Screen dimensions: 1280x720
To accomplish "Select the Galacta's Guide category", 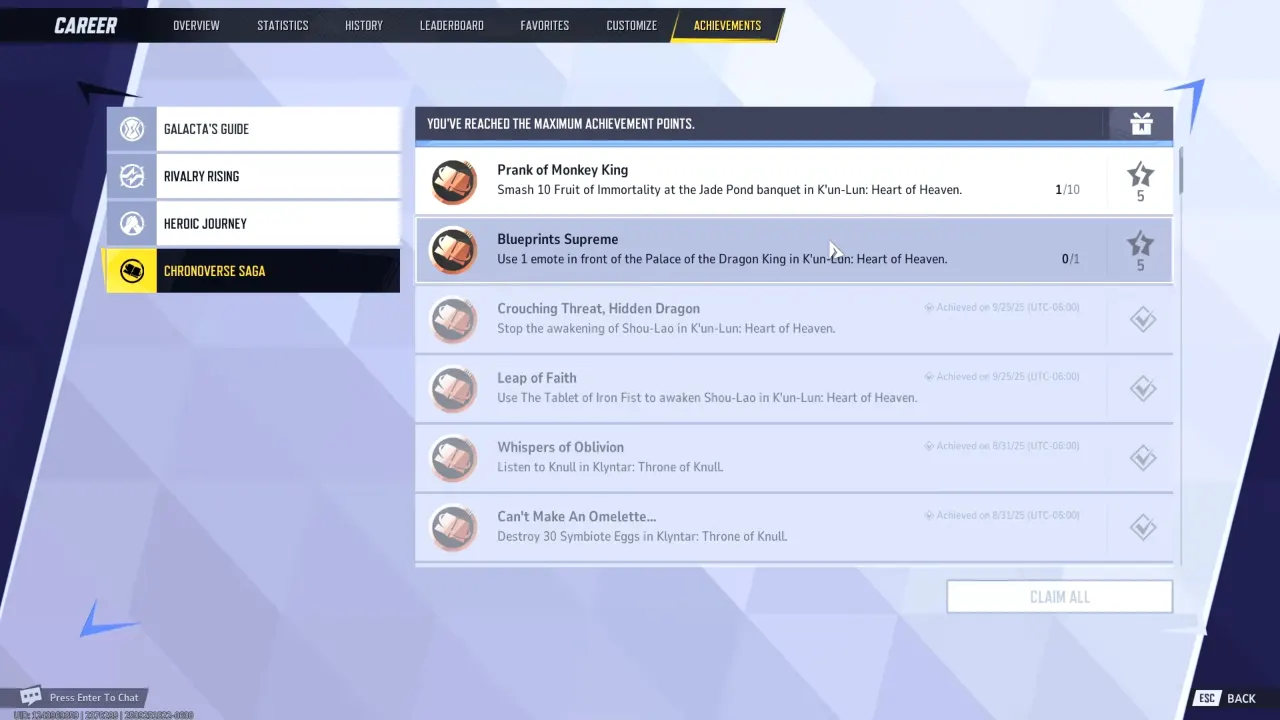I will (x=254, y=129).
